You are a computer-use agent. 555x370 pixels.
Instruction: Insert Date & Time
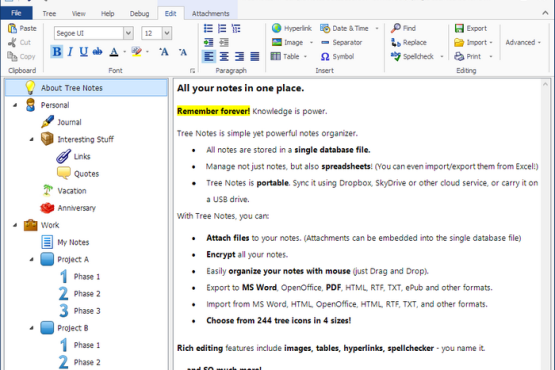344,28
